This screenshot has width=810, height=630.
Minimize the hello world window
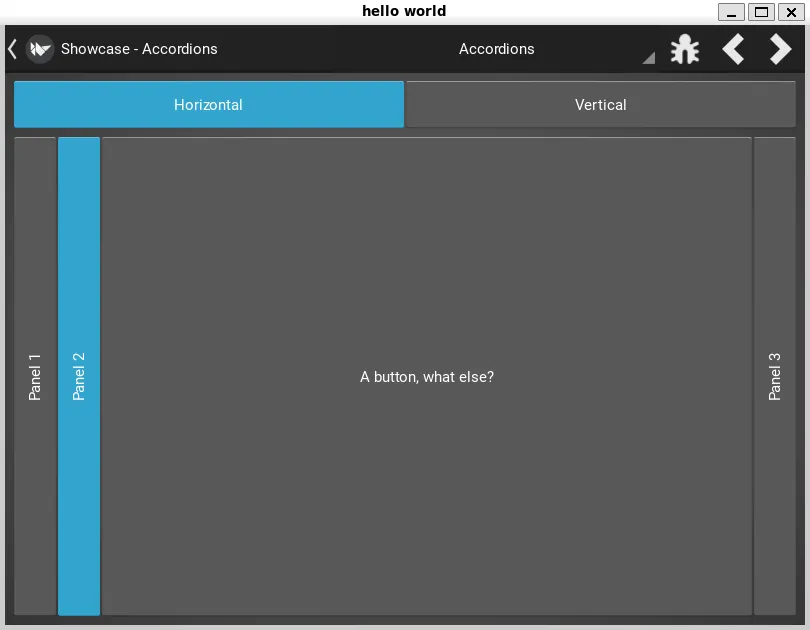click(x=731, y=12)
